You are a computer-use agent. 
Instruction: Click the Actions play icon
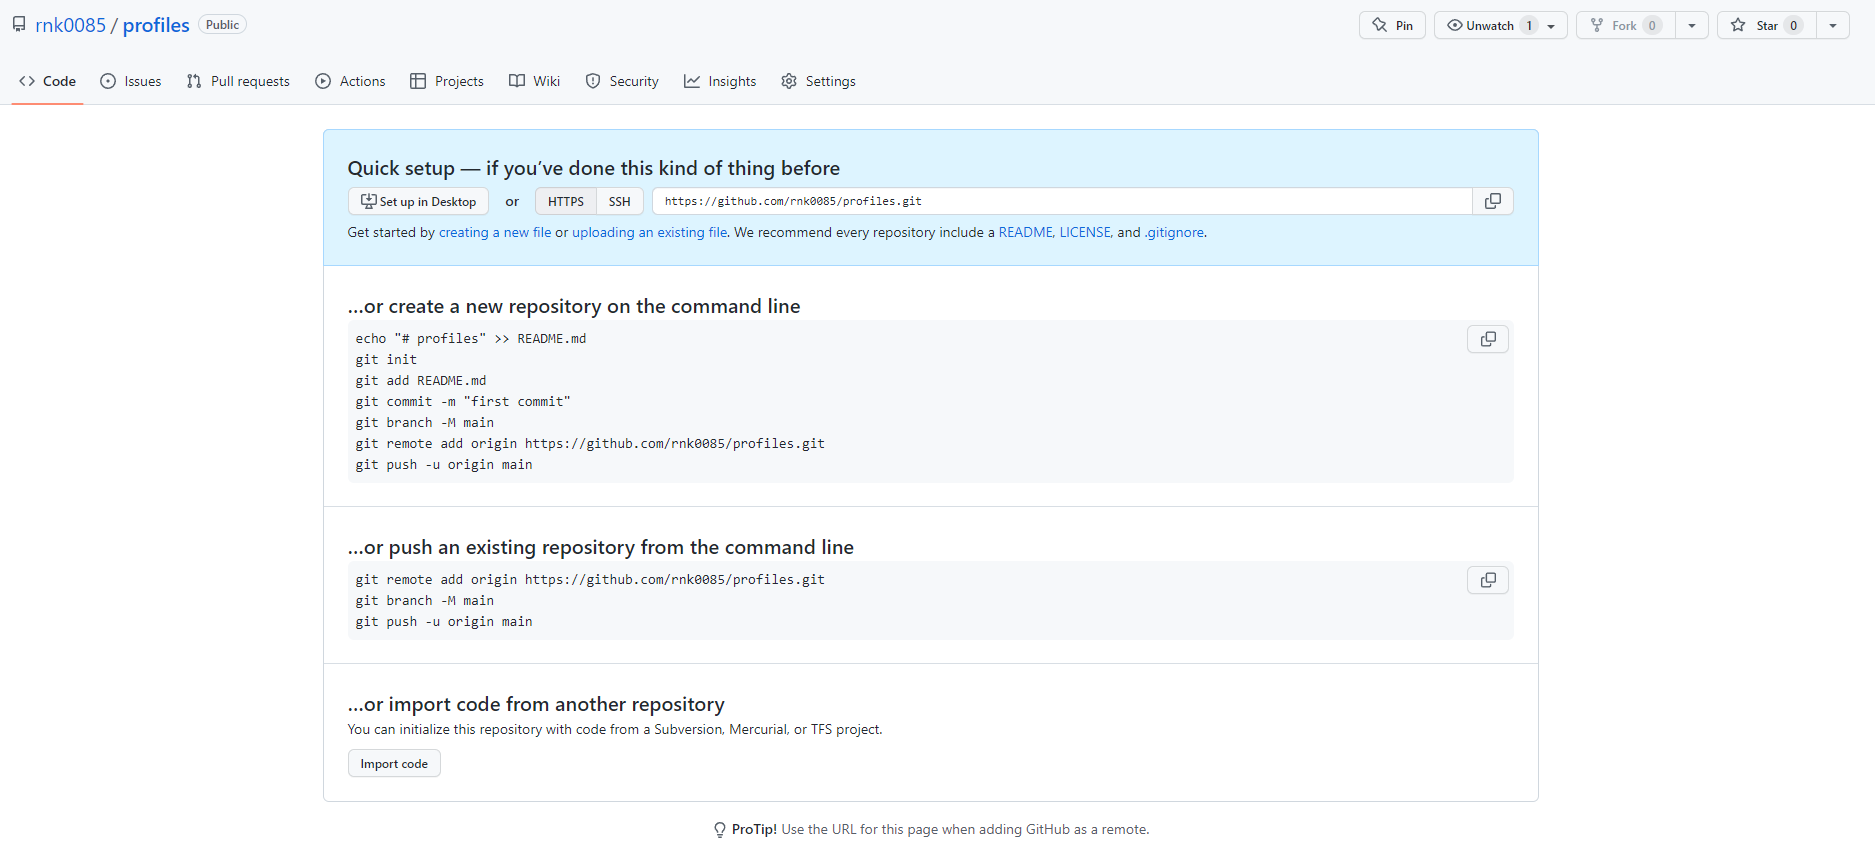pos(323,81)
